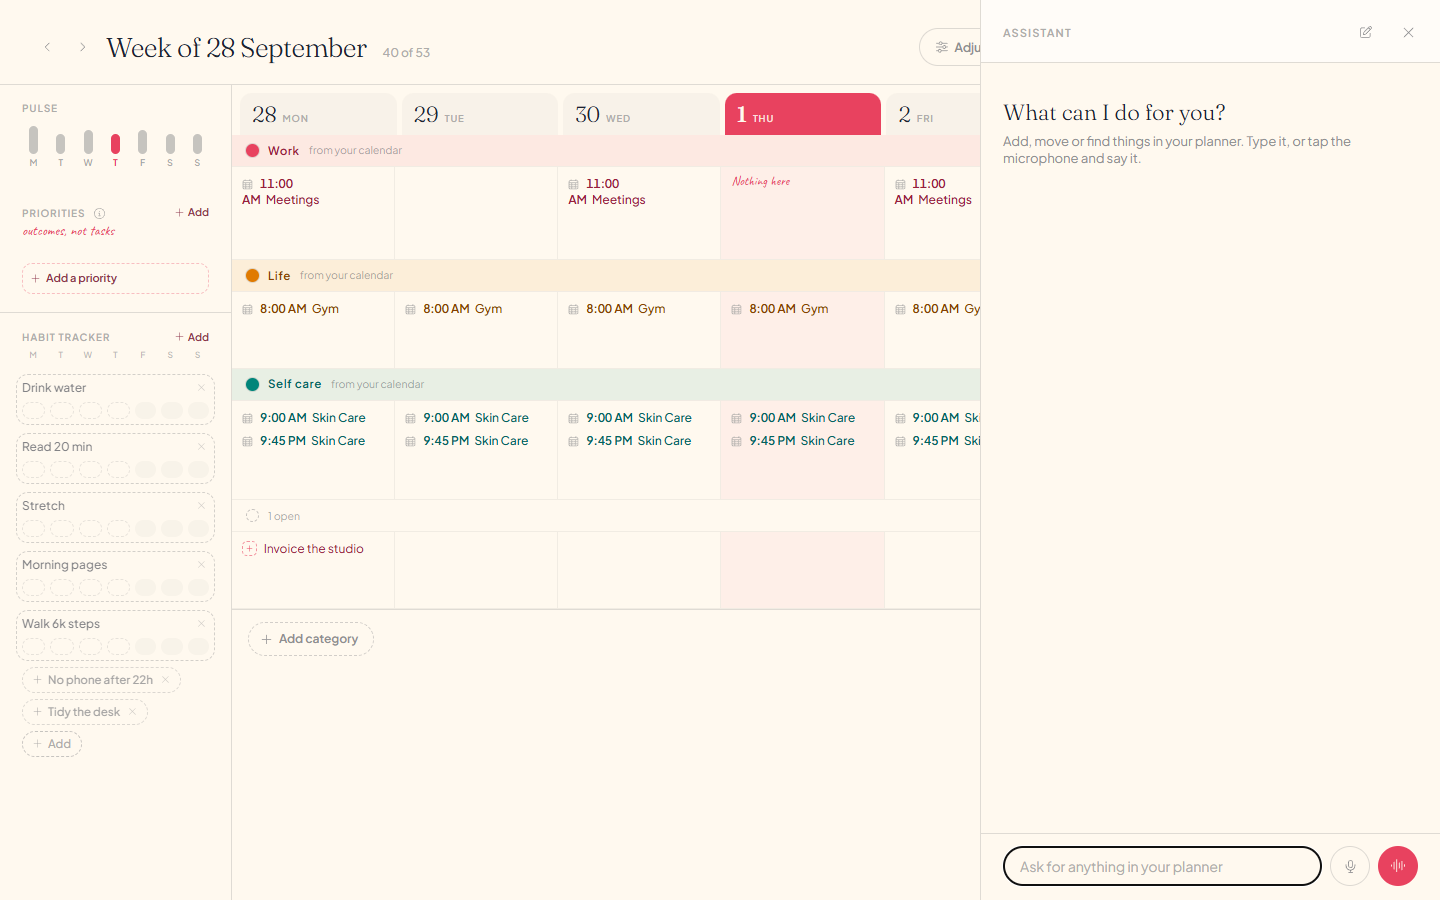Go to the previous week arrow
The width and height of the screenshot is (1440, 900).
tap(47, 47)
